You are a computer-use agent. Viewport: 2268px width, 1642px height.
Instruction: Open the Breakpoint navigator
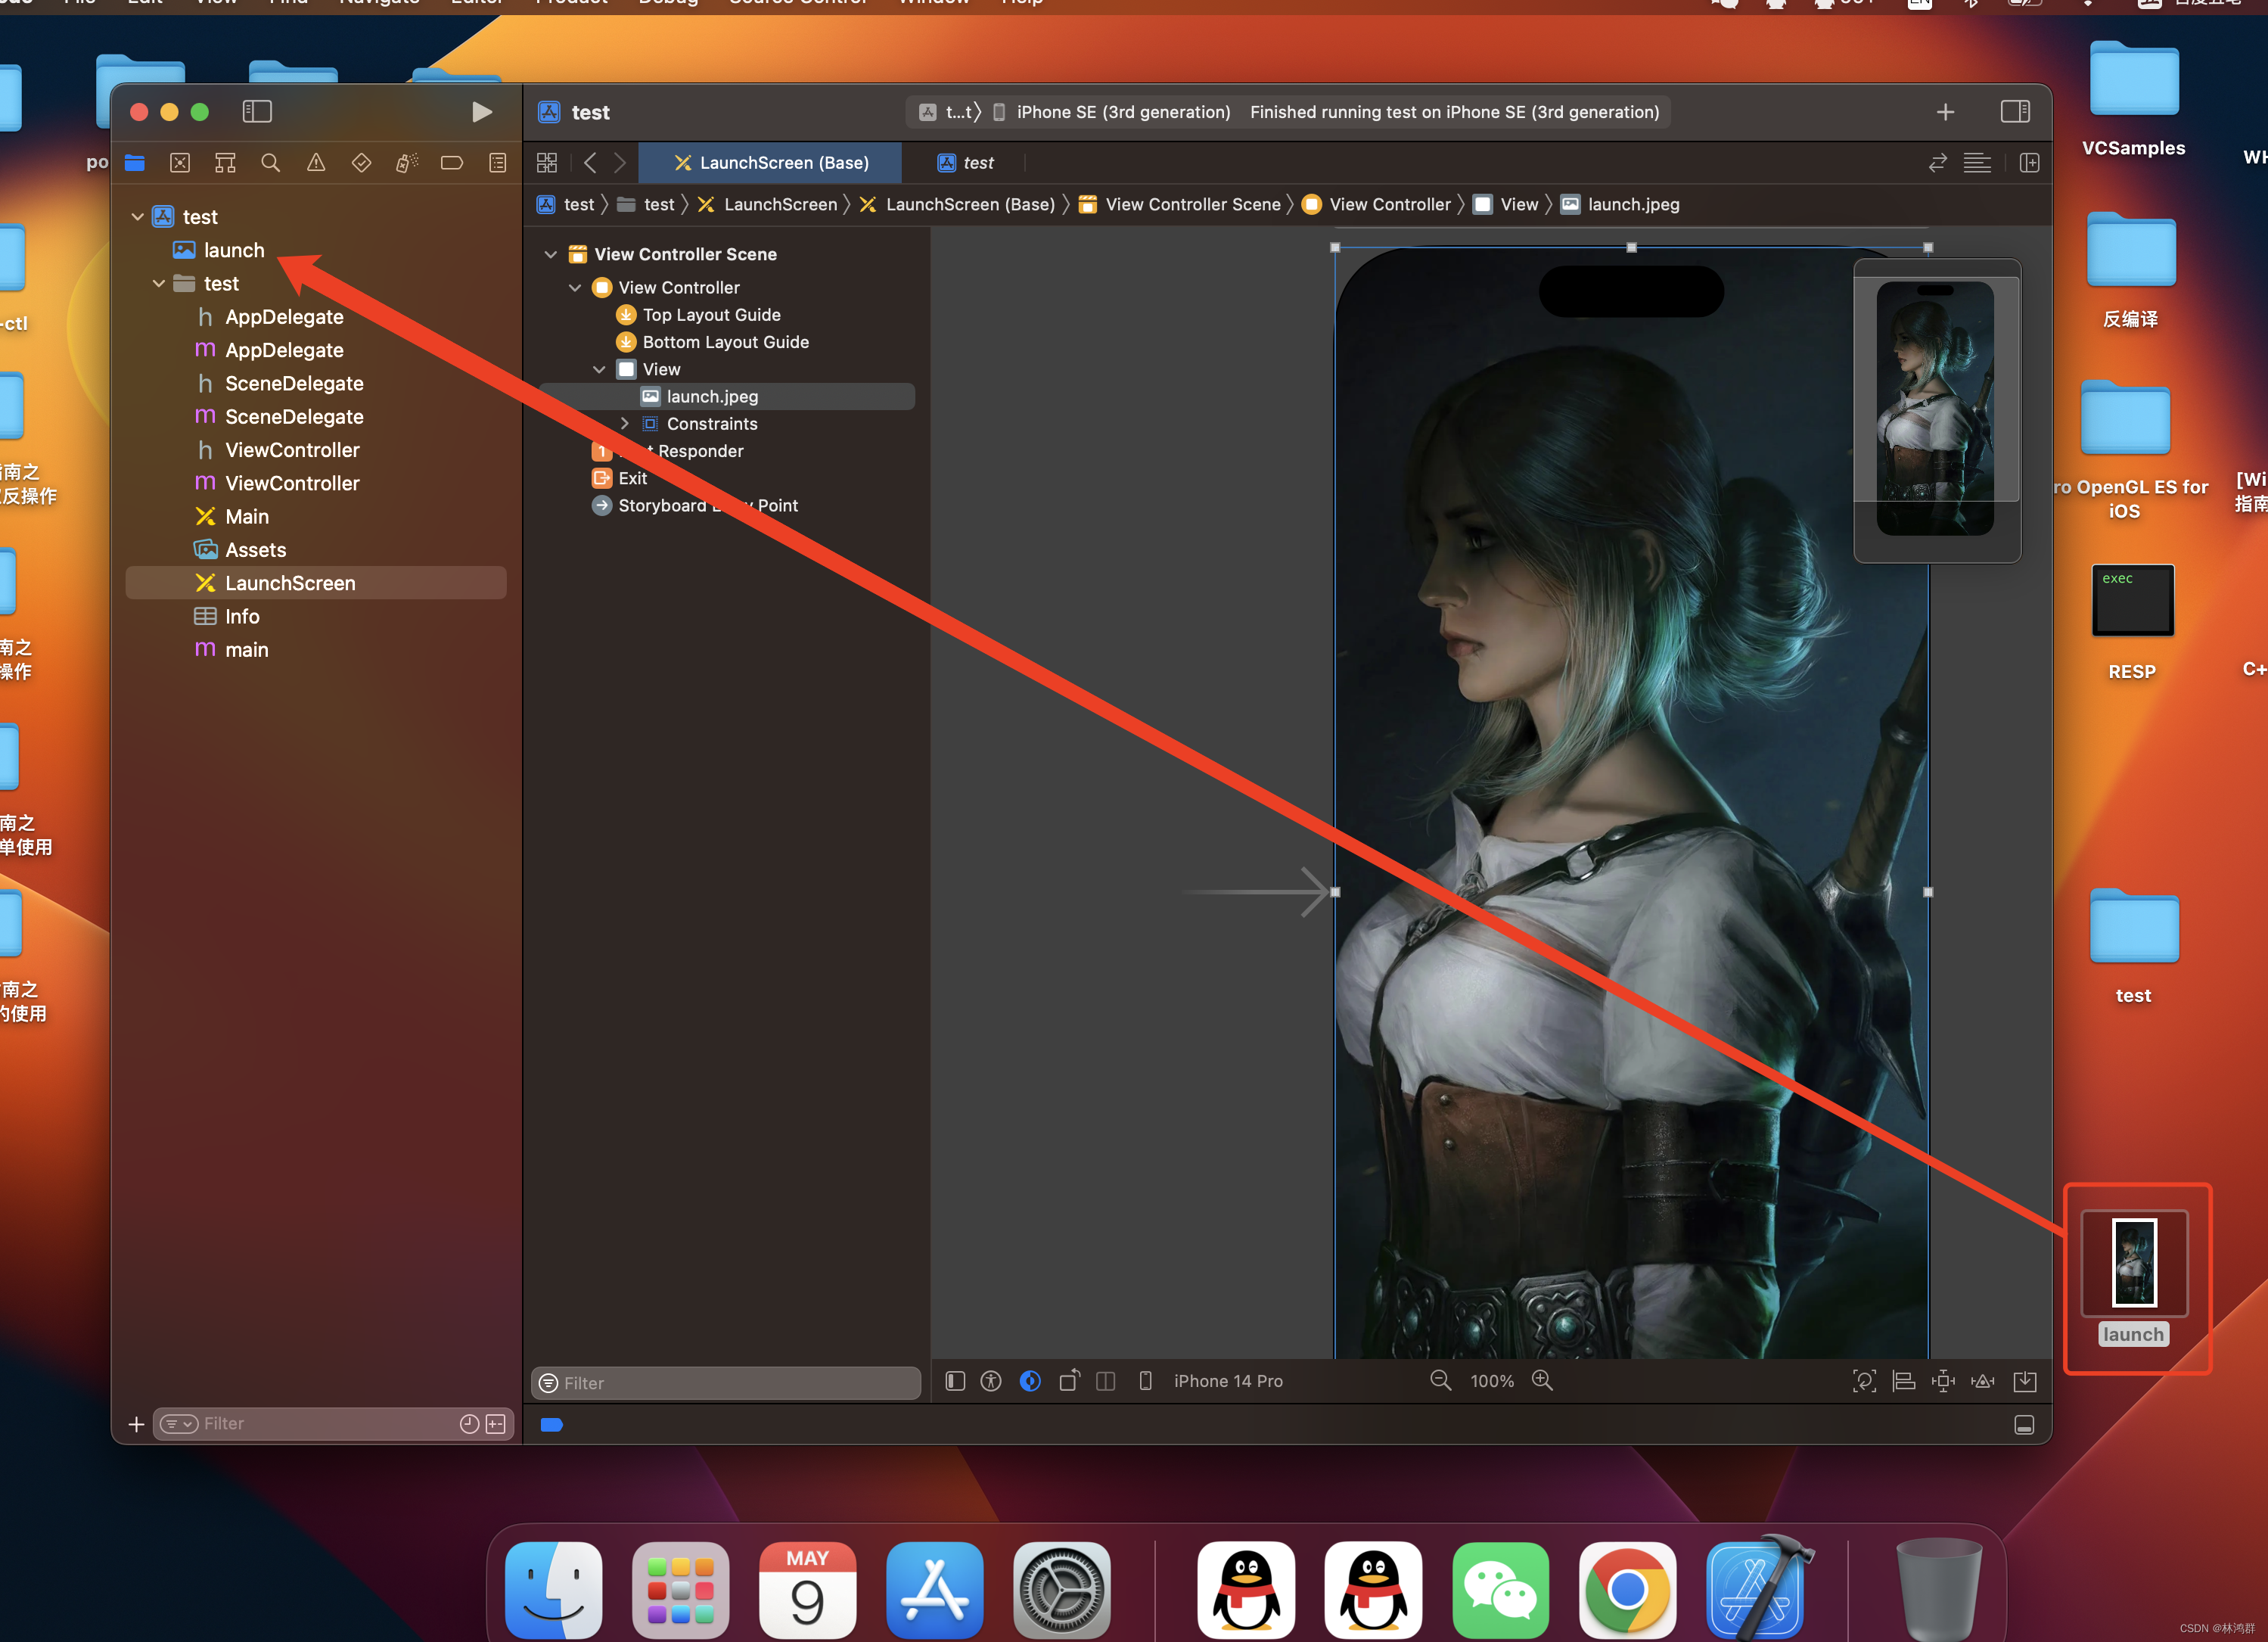pos(452,163)
